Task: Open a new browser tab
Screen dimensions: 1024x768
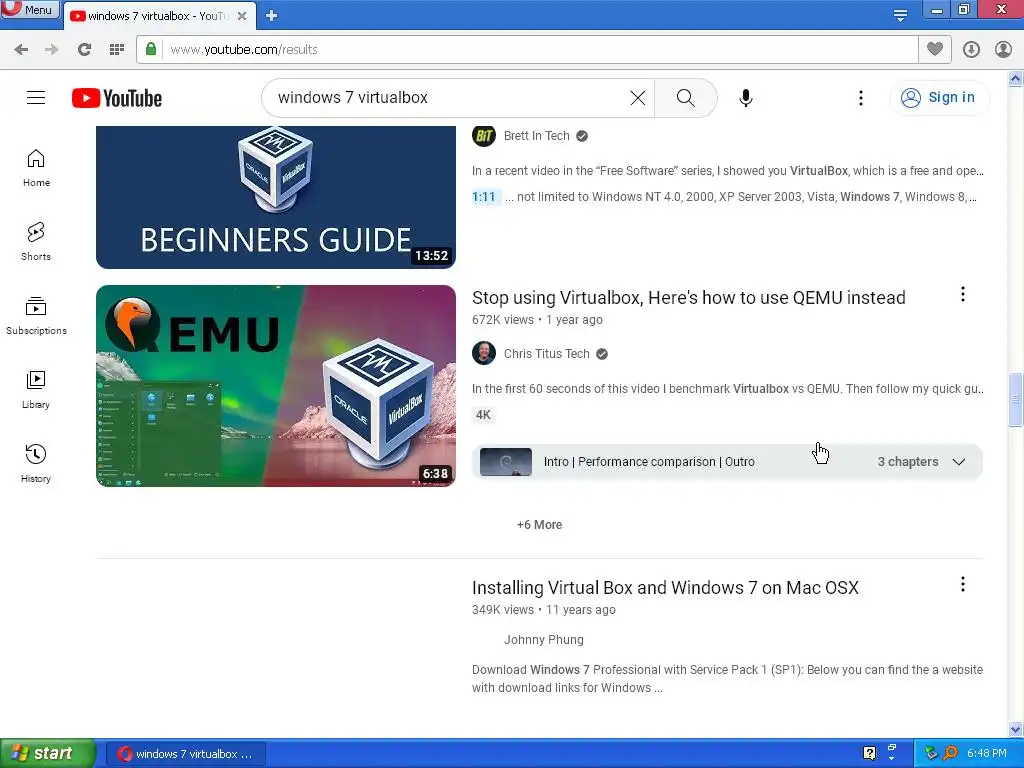Action: pyautogui.click(x=272, y=16)
